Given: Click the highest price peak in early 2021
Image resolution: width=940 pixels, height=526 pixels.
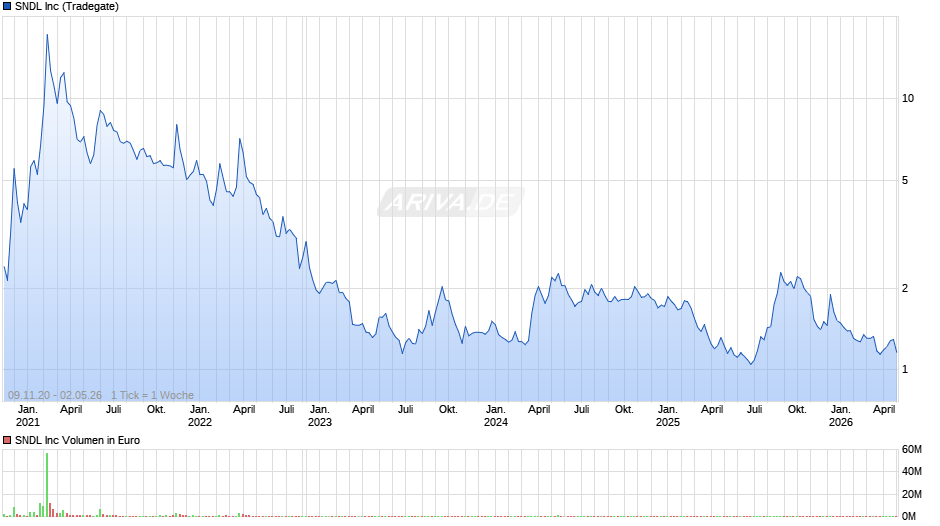Looking at the screenshot, I should coord(47,35).
